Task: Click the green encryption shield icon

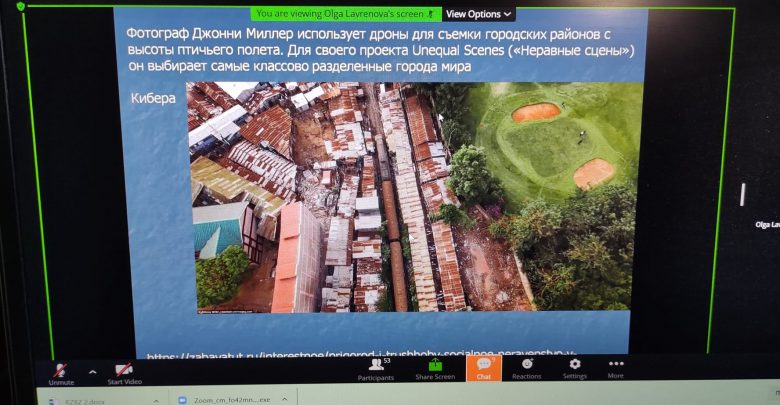Action: (x=20, y=6)
